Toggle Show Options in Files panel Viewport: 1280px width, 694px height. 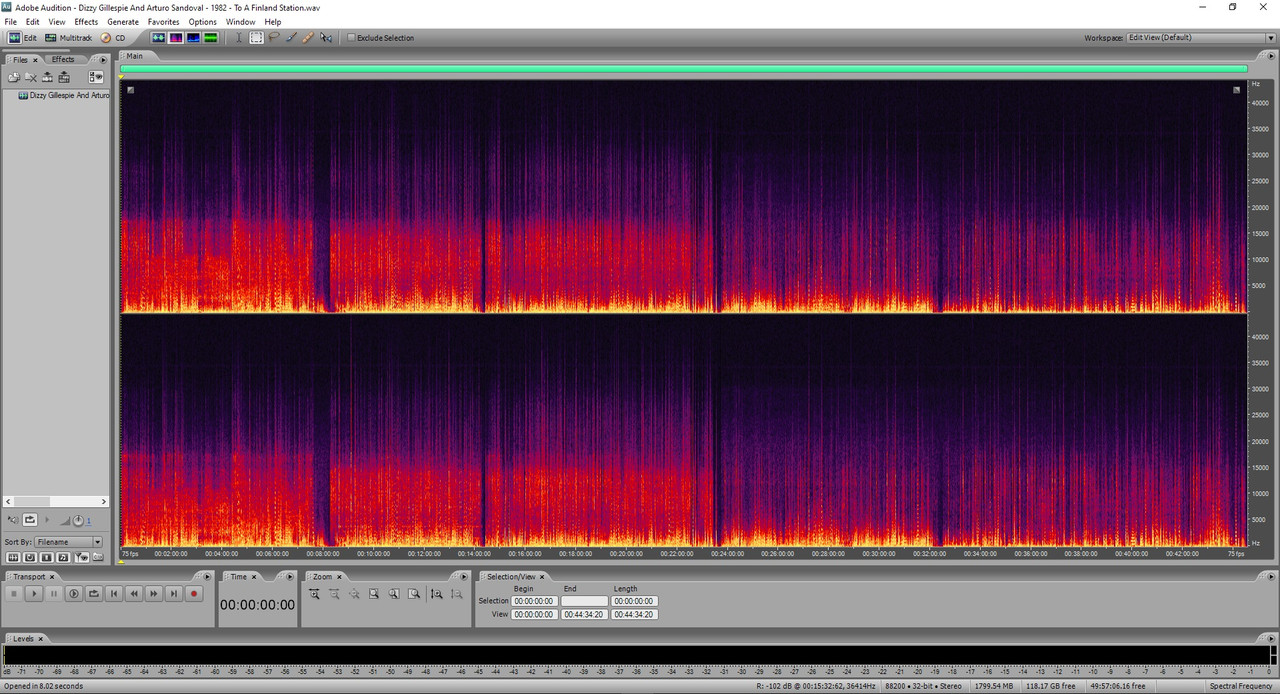pos(96,77)
